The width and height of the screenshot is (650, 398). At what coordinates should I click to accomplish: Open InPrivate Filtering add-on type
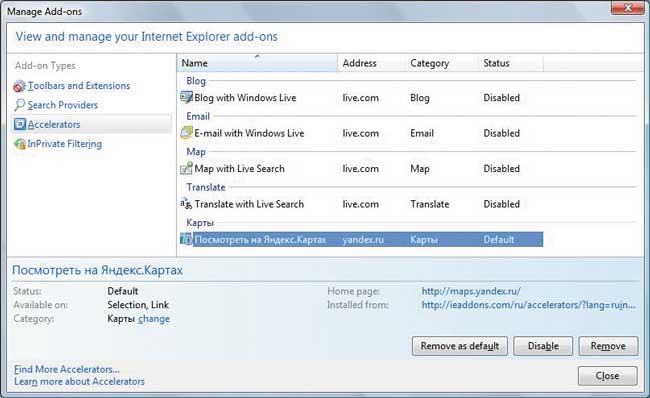point(65,144)
